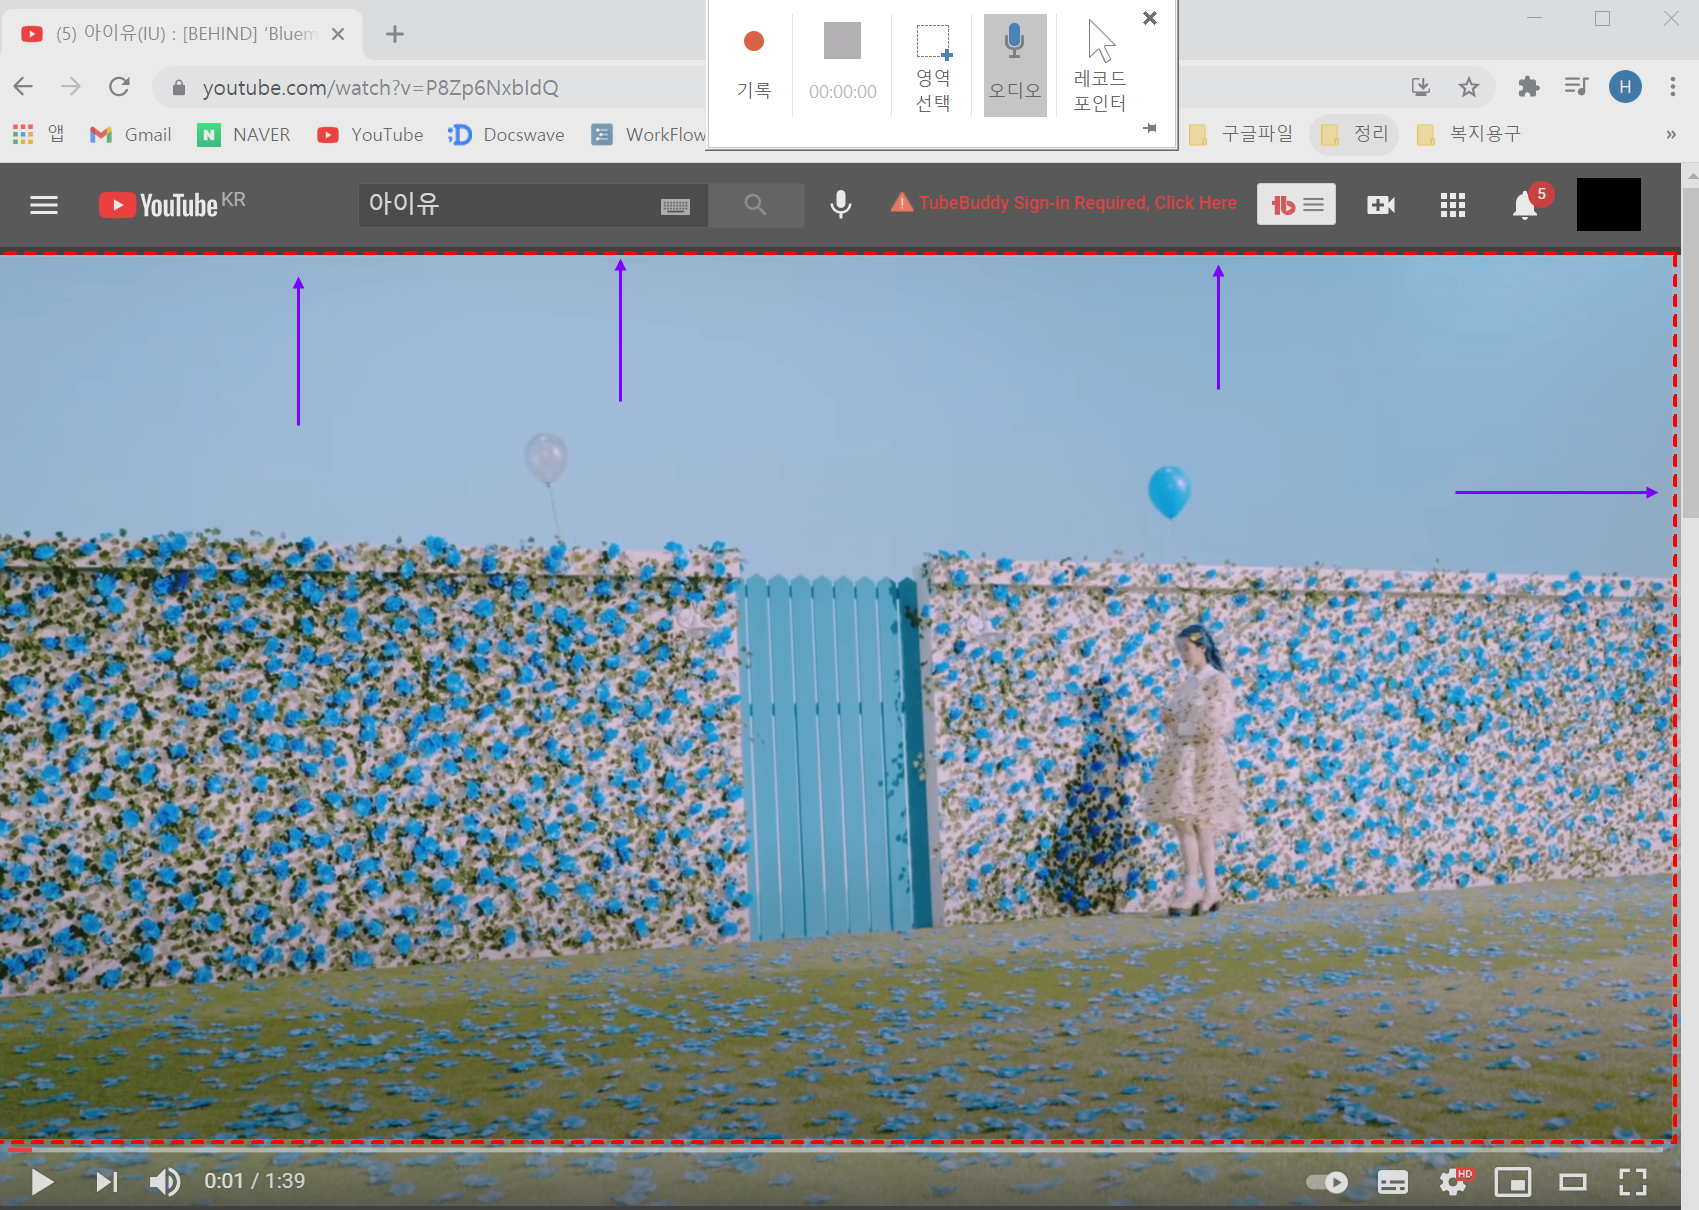The height and width of the screenshot is (1210, 1699).
Task: Bookmark this page with the star icon
Action: pyautogui.click(x=1468, y=87)
